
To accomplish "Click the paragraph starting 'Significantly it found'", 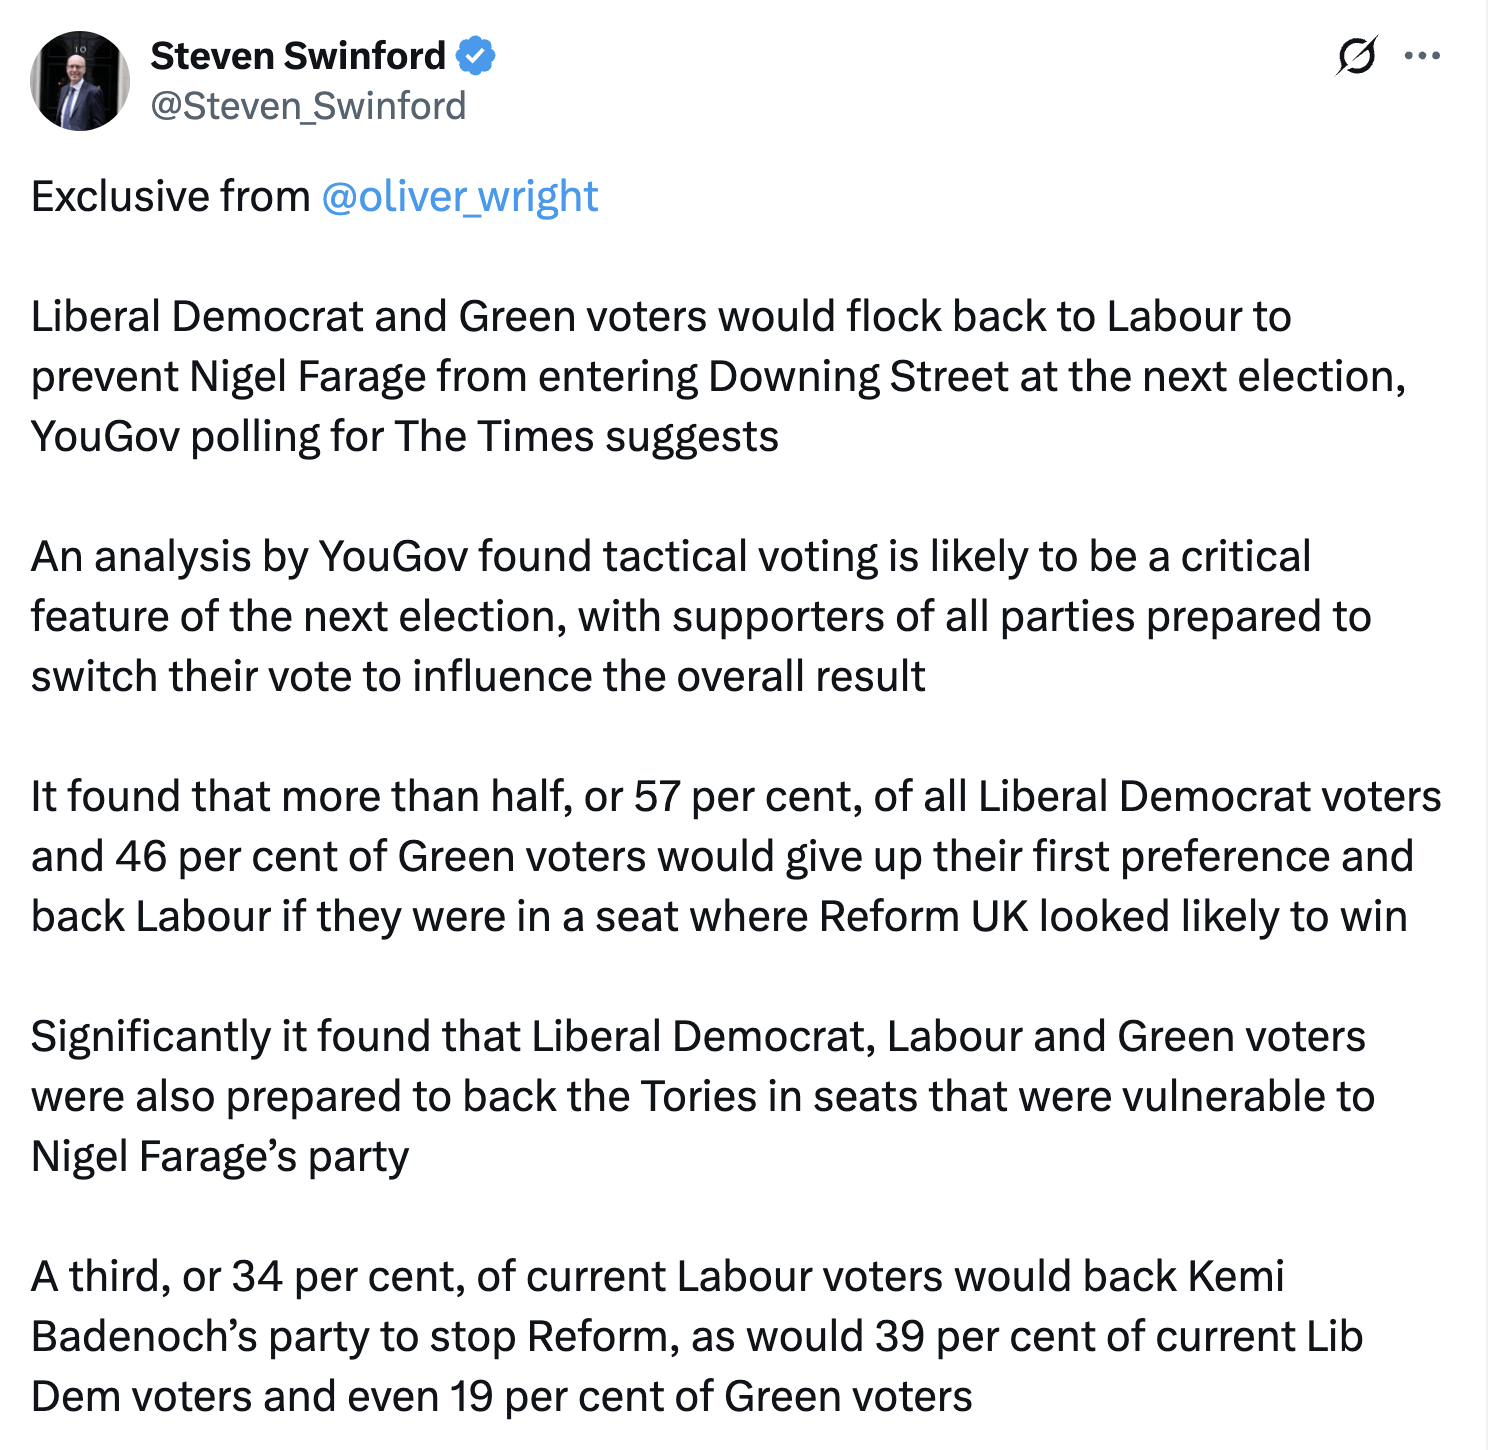I will [698, 1037].
